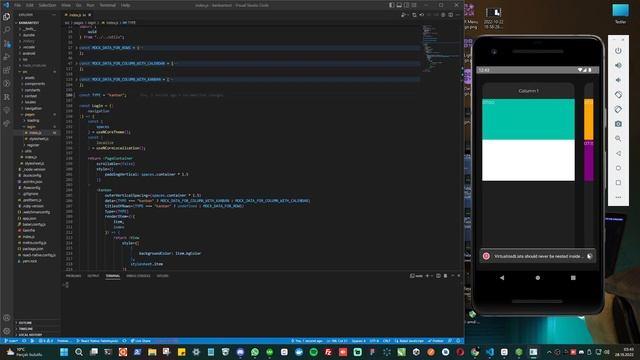Toggle the secondary sidebar layout icon
The width and height of the screenshot is (640, 360).
[407, 5]
